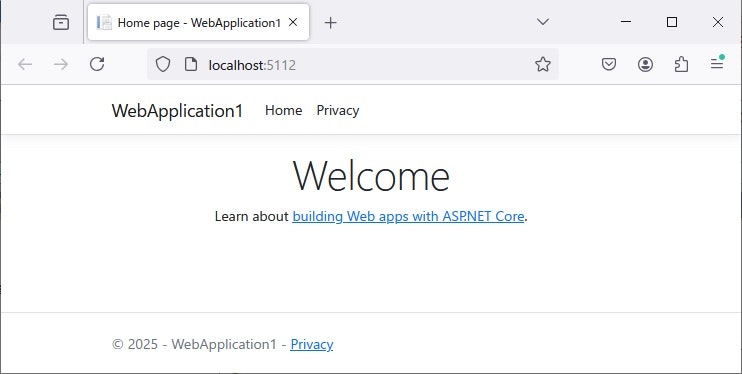This screenshot has height=374, width=742.
Task: Open the tracking protection shield icon
Action: pos(163,64)
